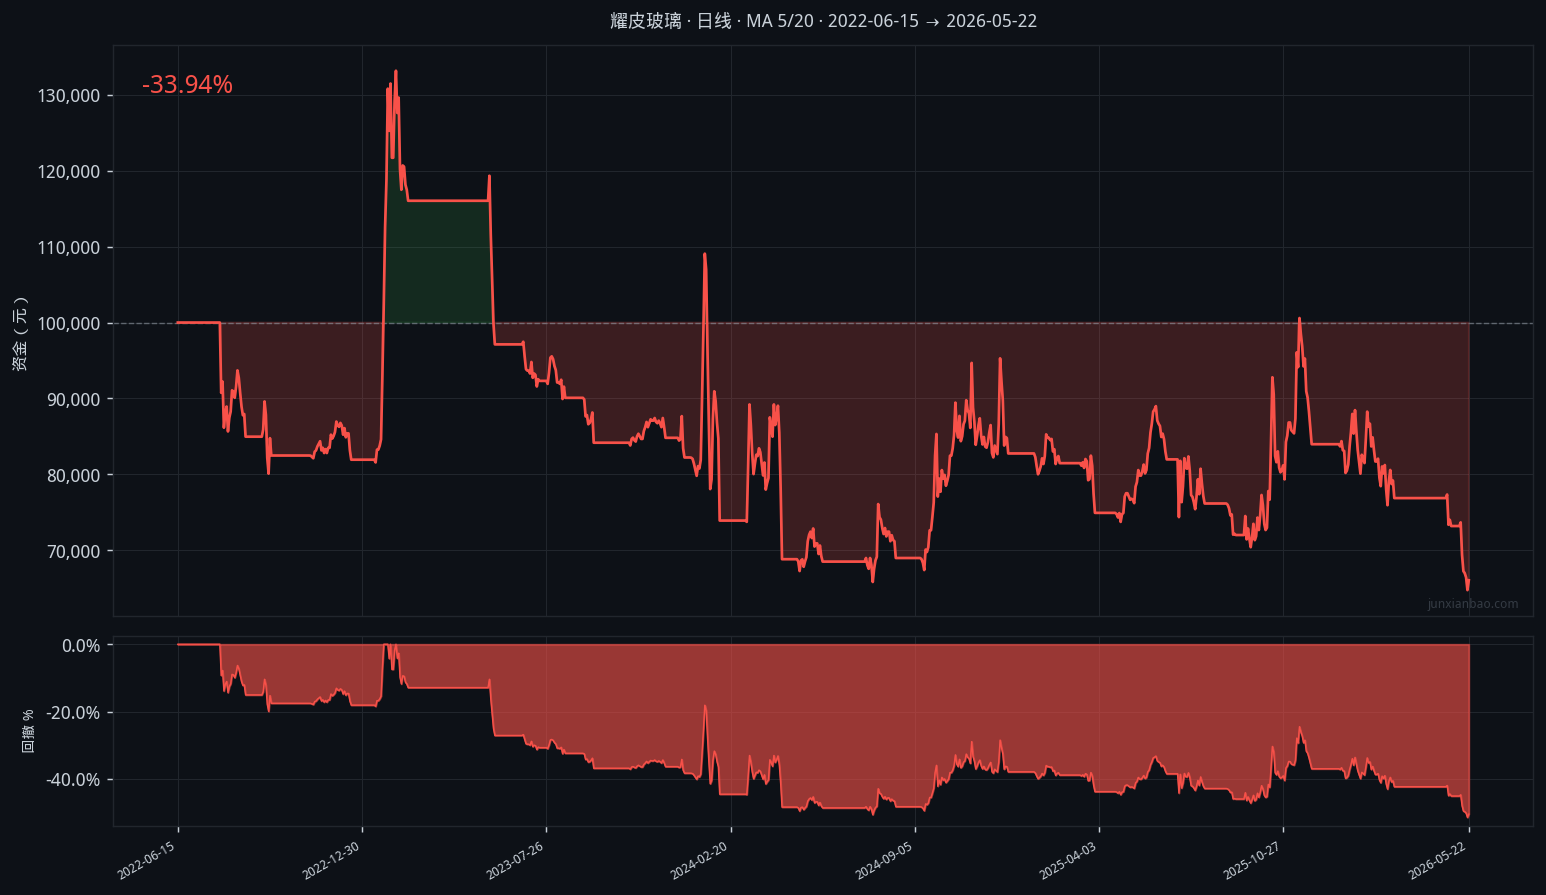Select the -20.0% drawdown axis label
The image size is (1546, 895).
coord(73,713)
